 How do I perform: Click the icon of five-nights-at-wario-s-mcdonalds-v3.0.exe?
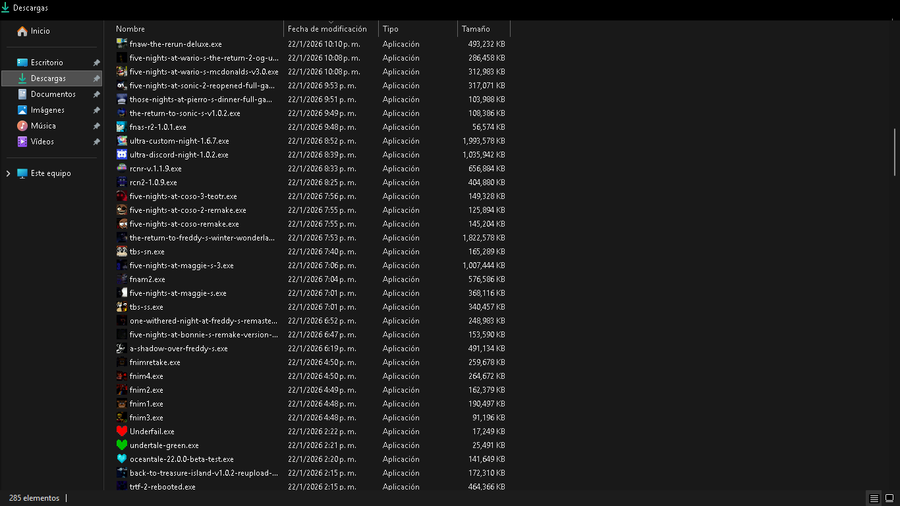tap(122, 72)
